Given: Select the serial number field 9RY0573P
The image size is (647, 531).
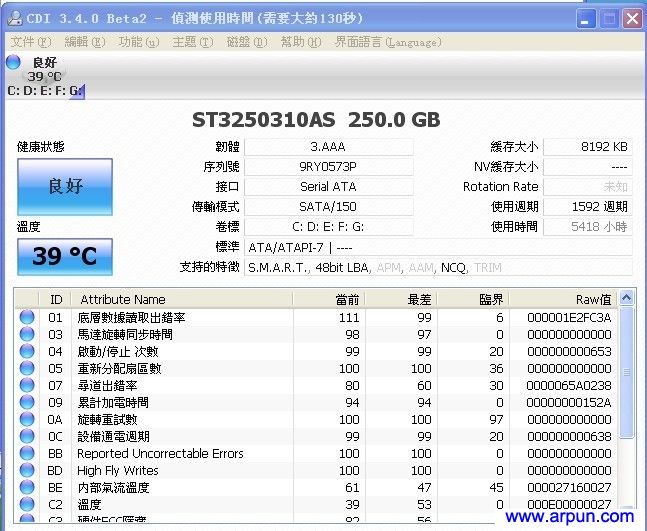Looking at the screenshot, I should click(x=327, y=167).
